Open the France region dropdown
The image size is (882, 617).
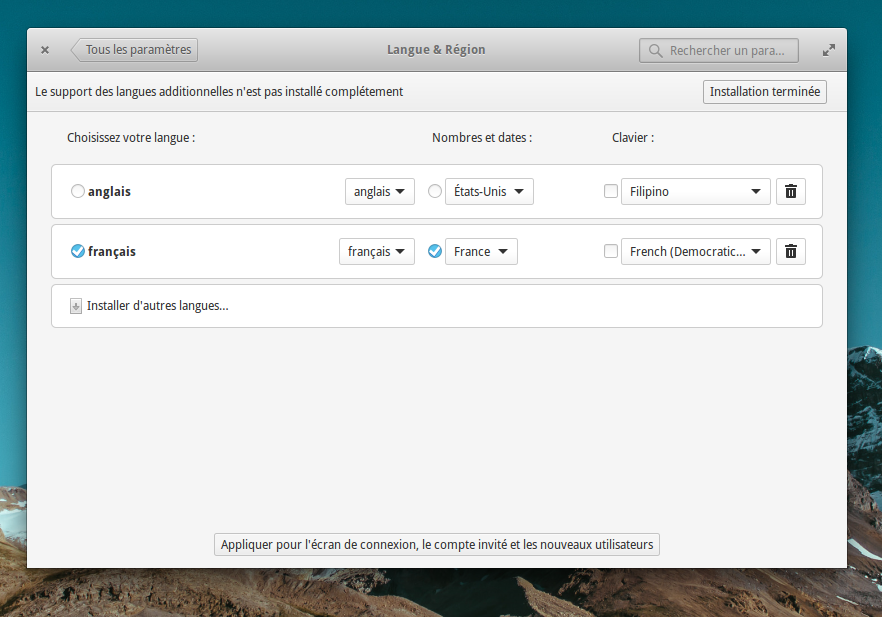click(x=481, y=251)
